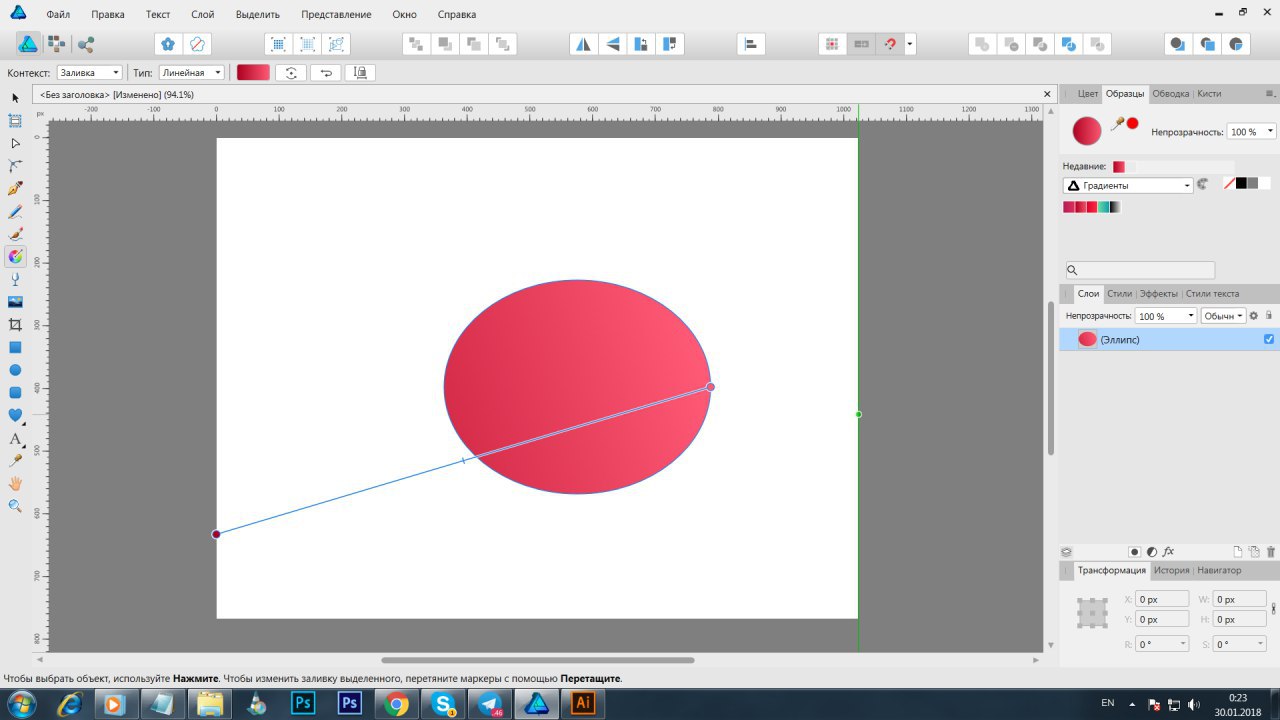
Task: Switch to the Pixel persona icon
Action: pos(57,44)
